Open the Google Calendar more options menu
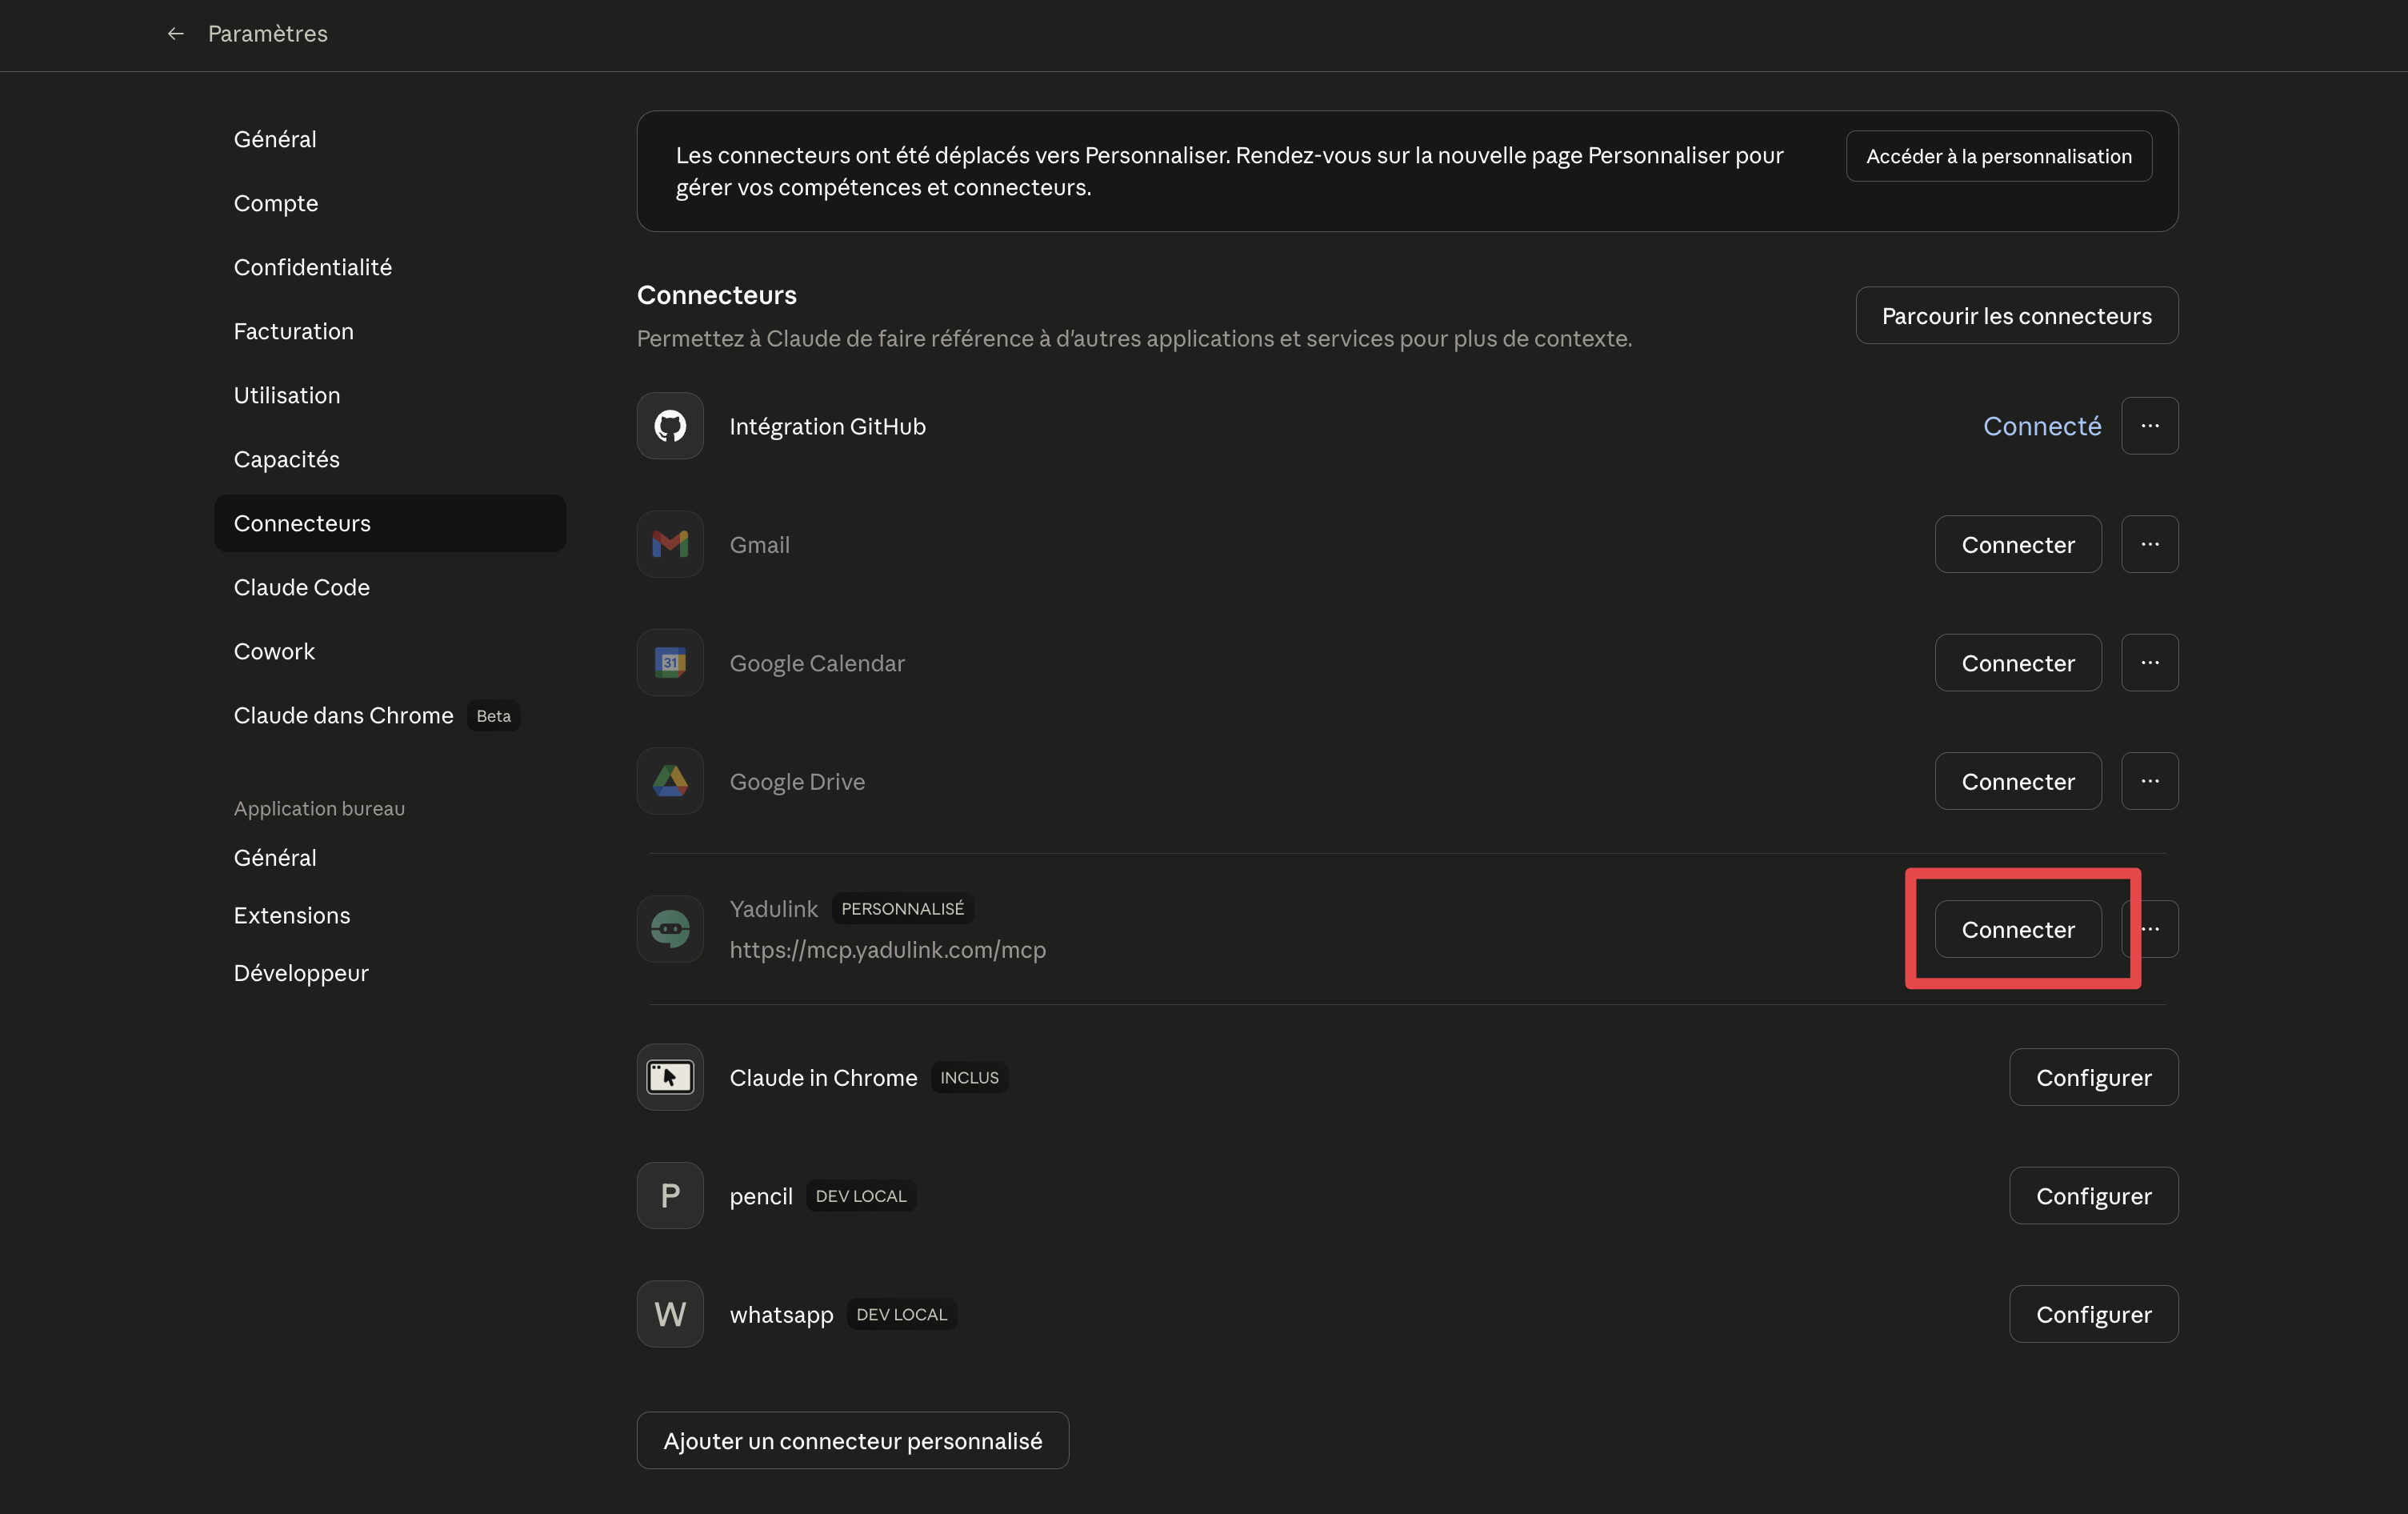2408x1514 pixels. [2150, 663]
